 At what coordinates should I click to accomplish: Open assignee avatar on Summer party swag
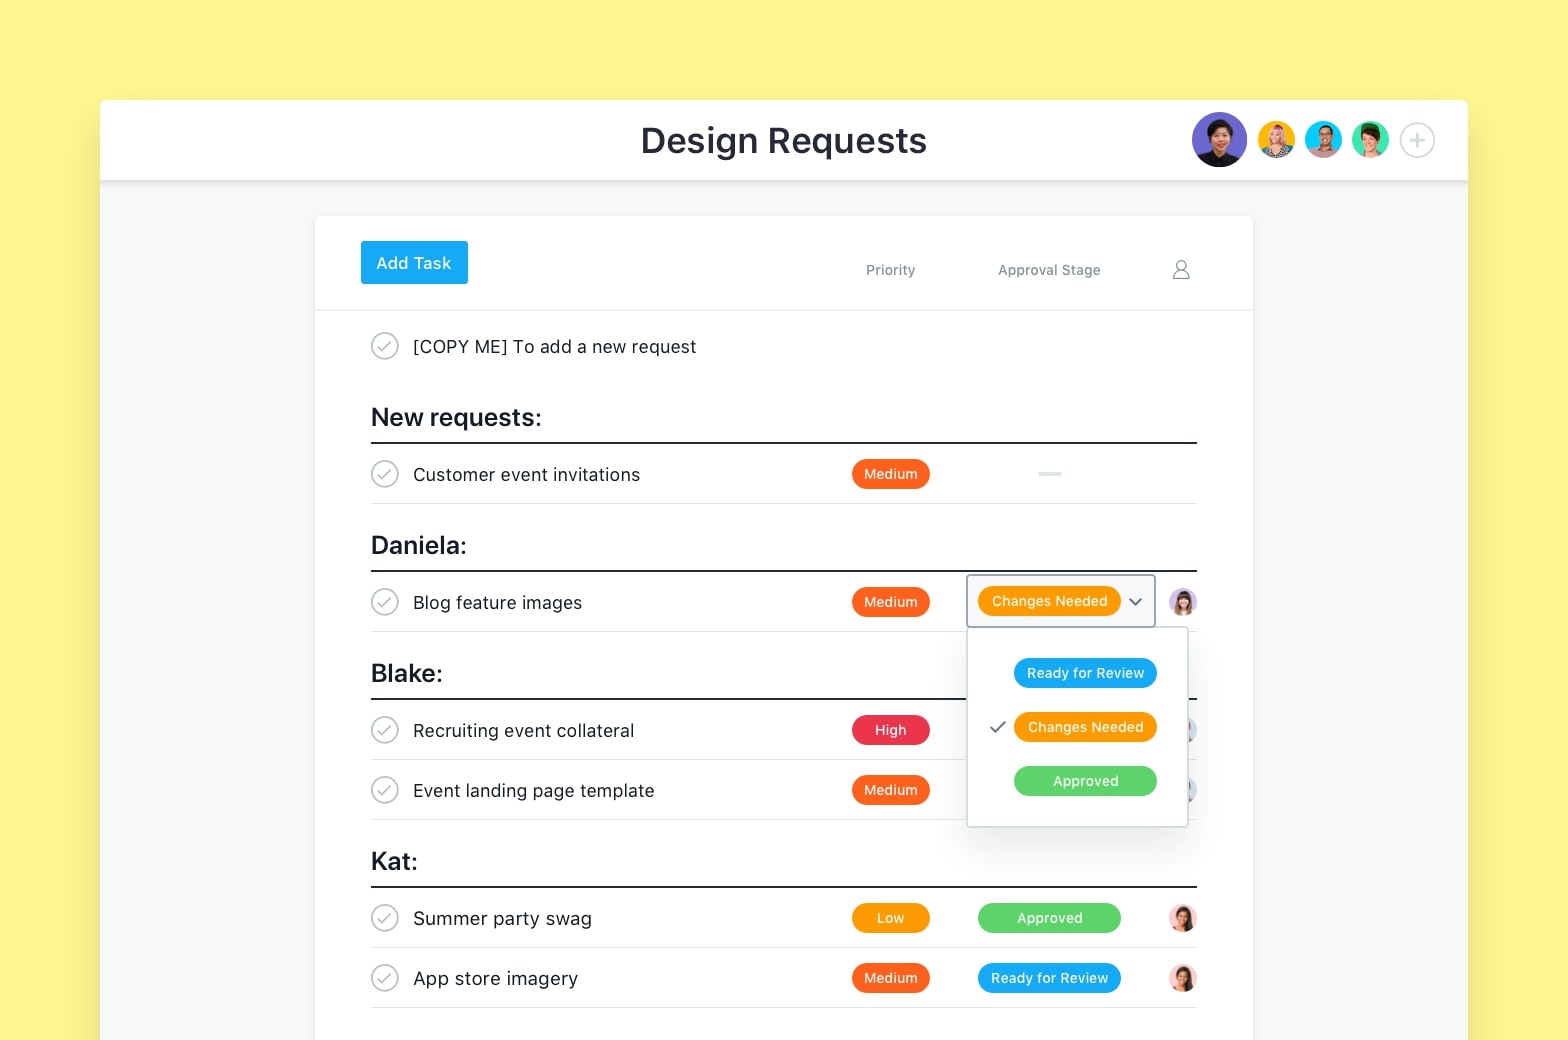coord(1183,918)
